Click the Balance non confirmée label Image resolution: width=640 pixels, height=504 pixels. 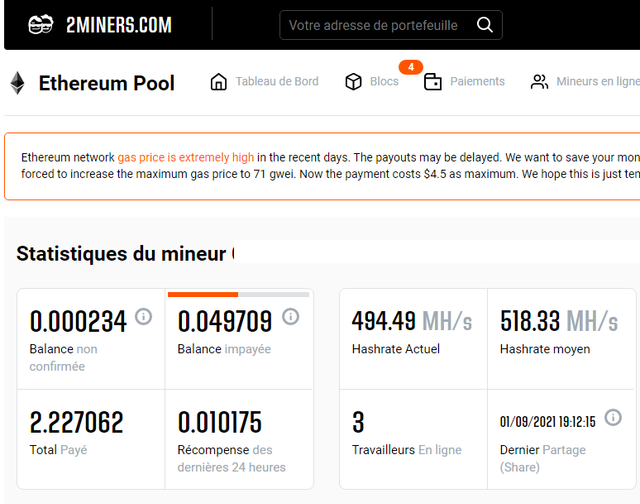(63, 357)
